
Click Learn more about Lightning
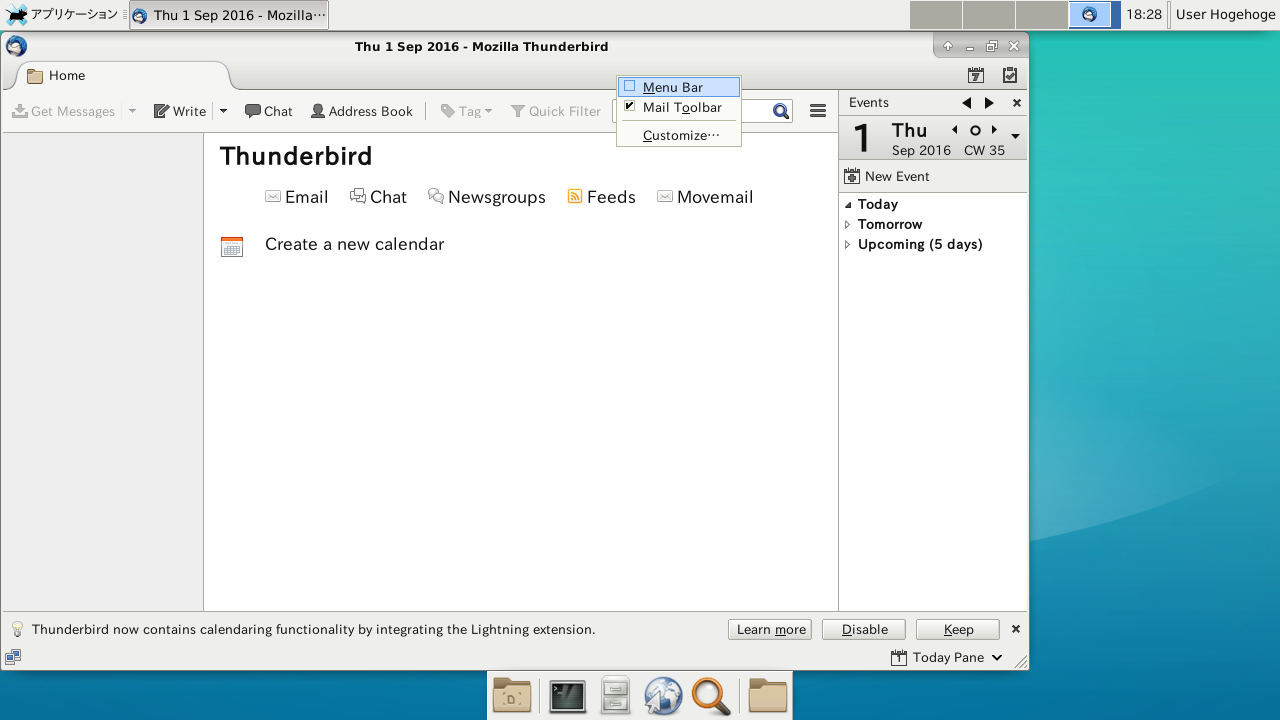tap(770, 629)
